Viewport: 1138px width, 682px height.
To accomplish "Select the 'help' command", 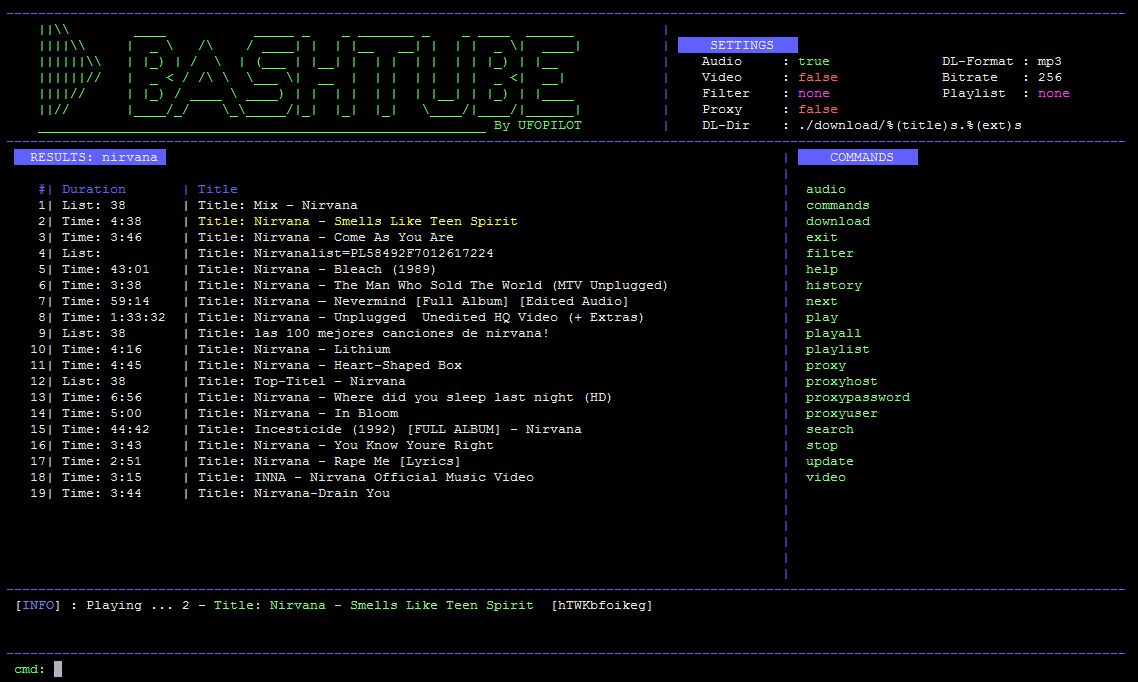I will pyautogui.click(x=822, y=269).
